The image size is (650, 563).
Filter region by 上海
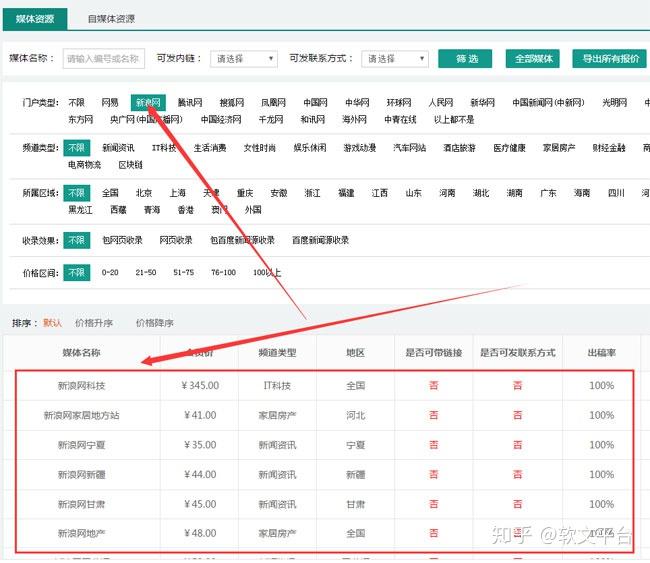point(177,193)
